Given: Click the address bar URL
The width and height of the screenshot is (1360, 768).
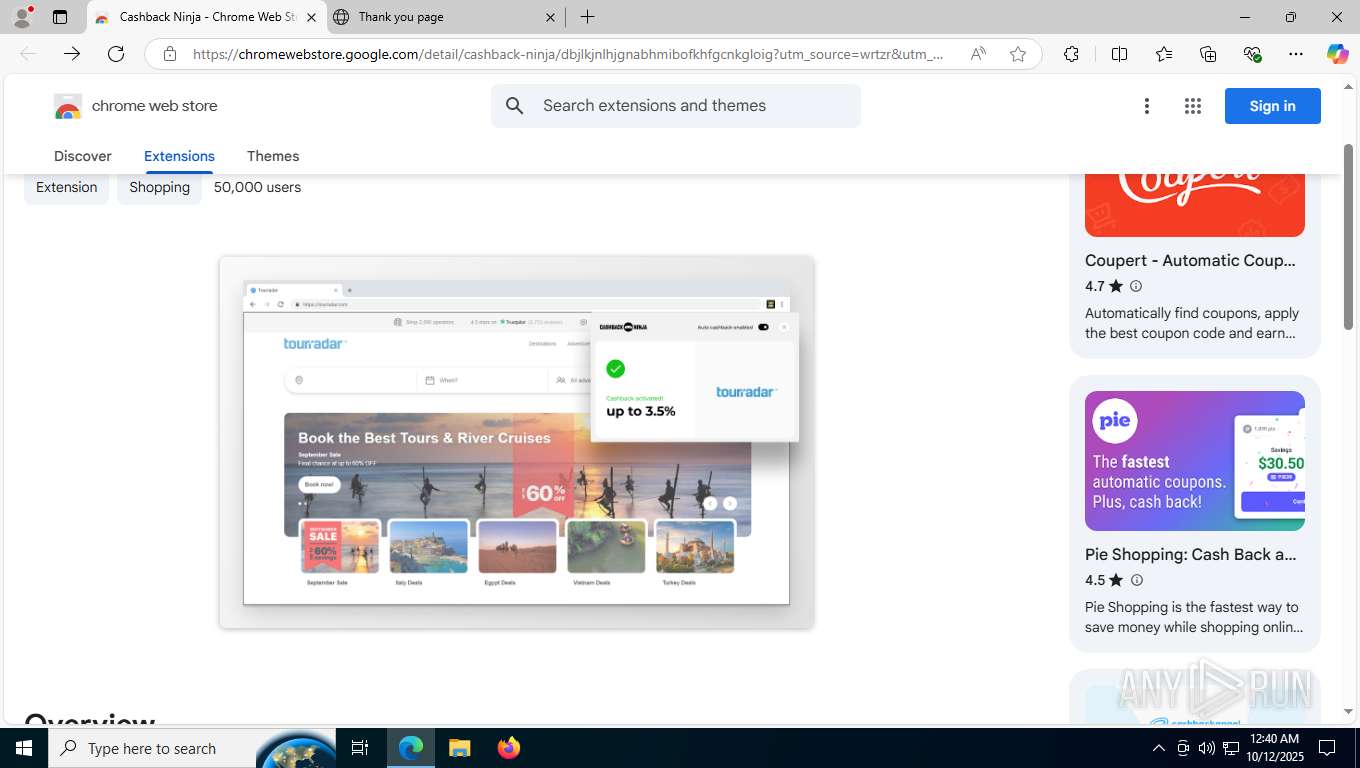Looking at the screenshot, I should coord(567,54).
